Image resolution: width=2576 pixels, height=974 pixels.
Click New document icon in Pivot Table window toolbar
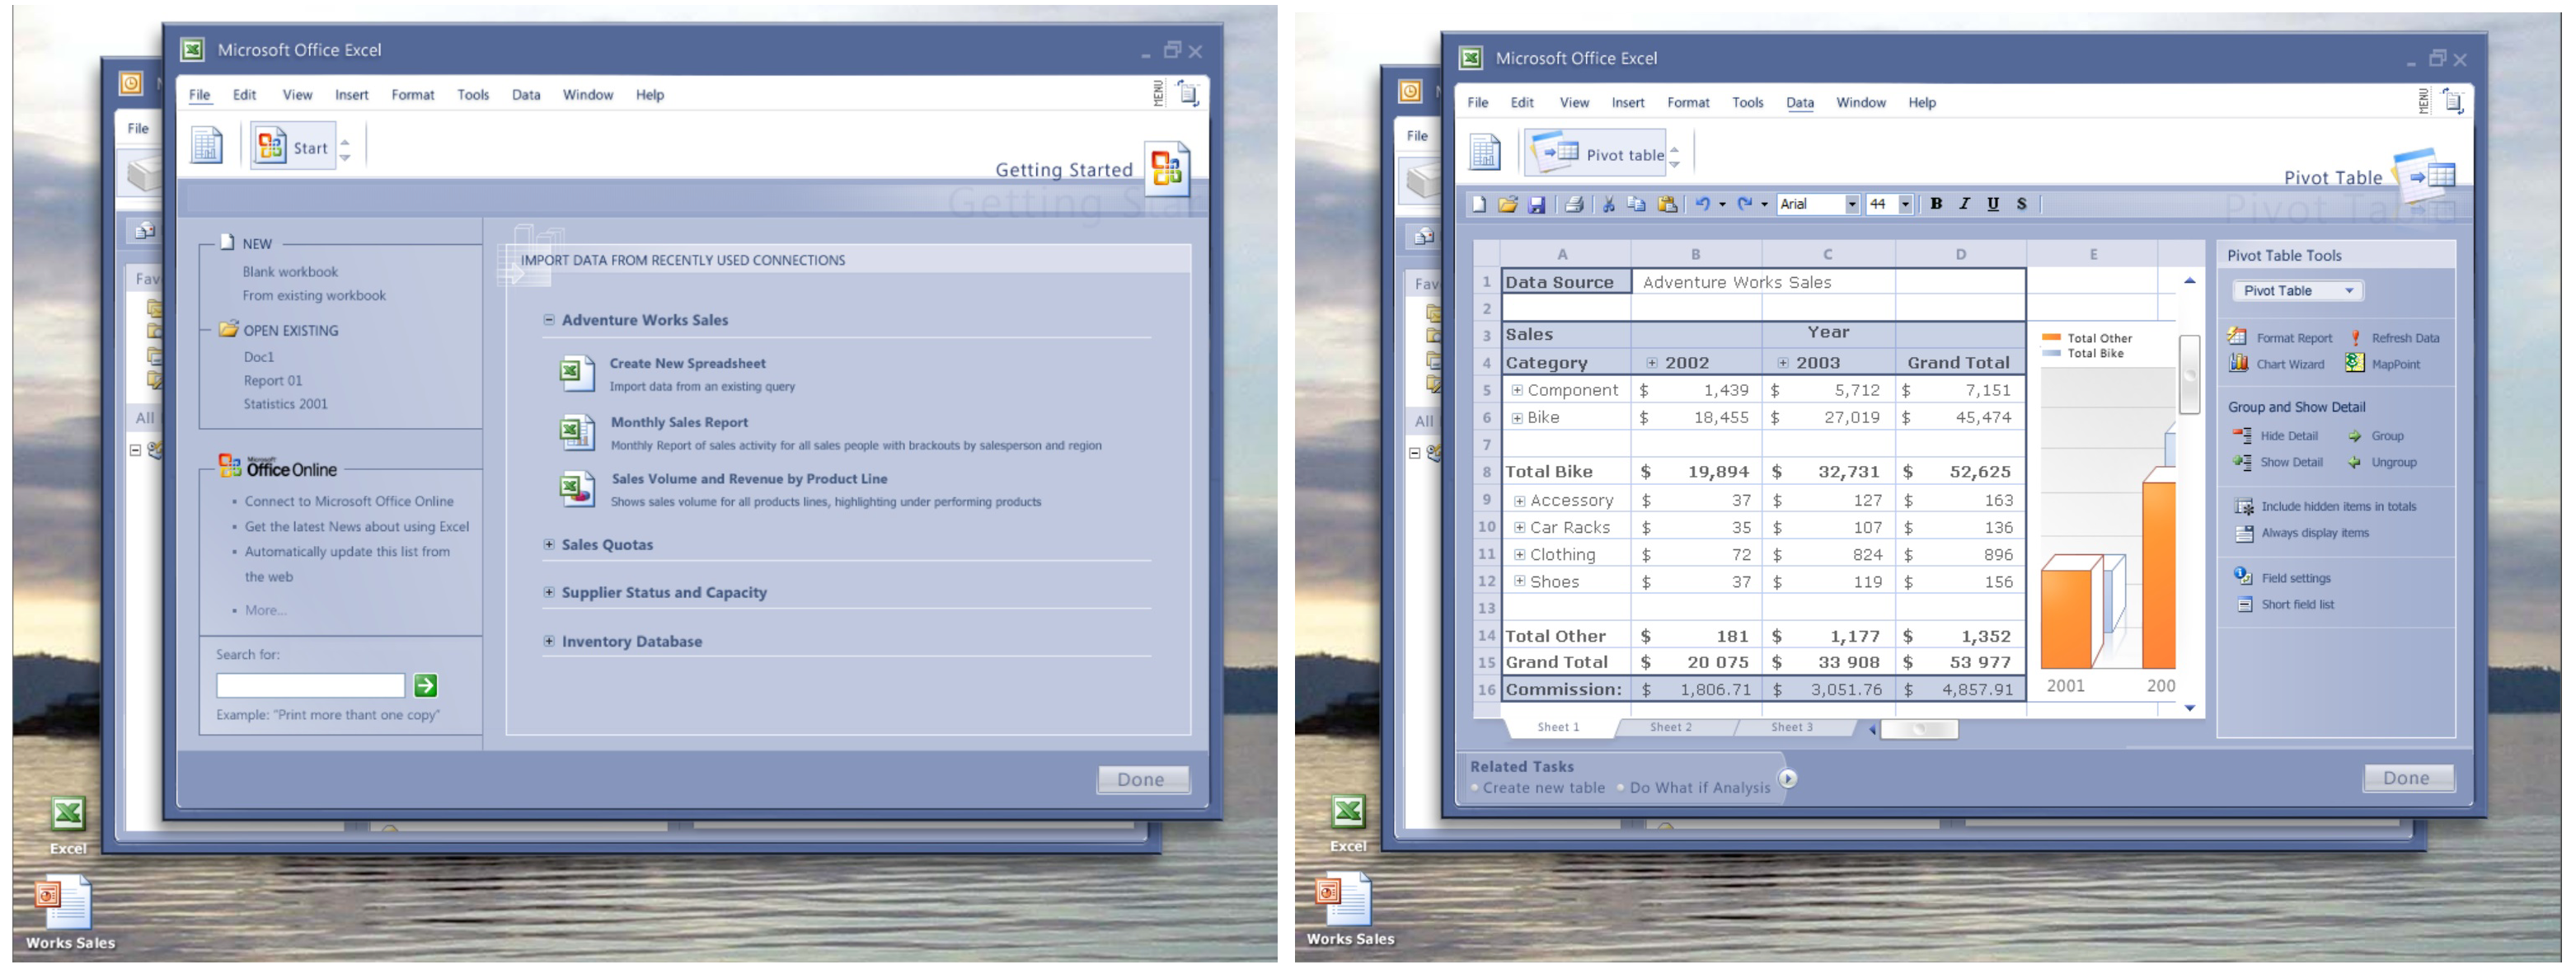[1479, 204]
